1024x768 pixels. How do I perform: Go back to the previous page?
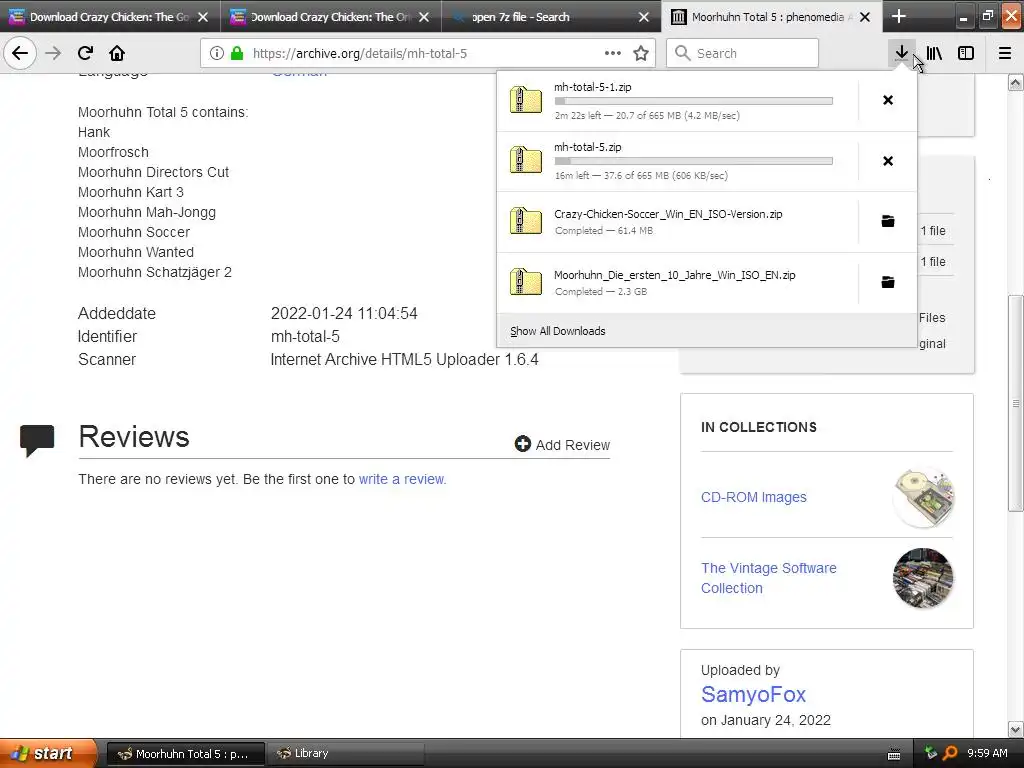(x=20, y=53)
